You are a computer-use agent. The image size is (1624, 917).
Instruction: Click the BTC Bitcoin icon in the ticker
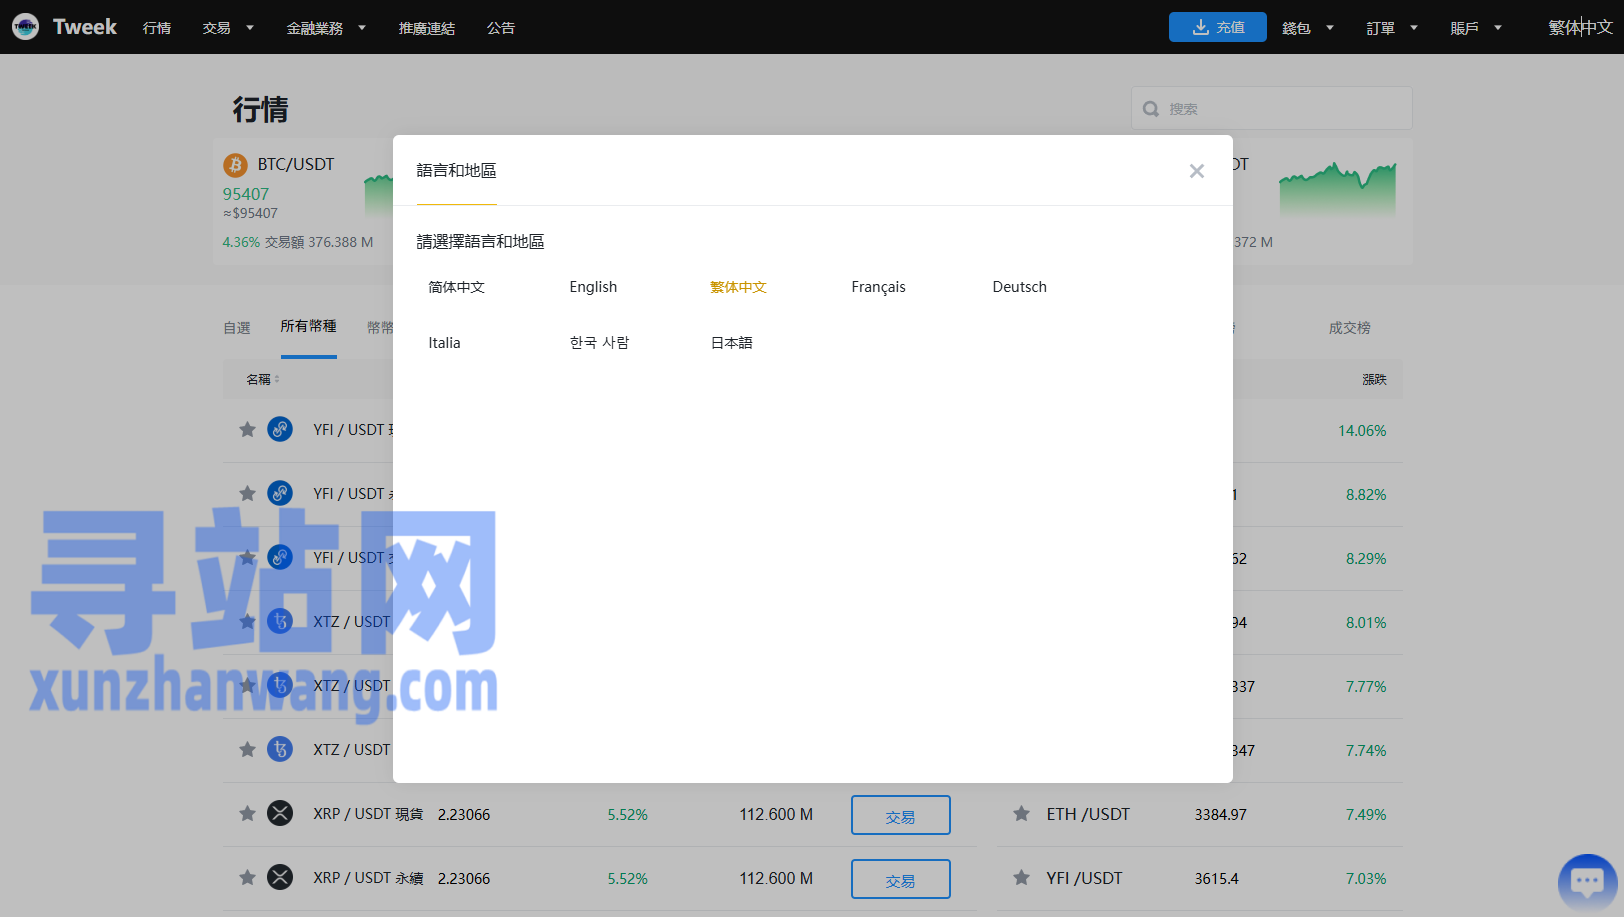[236, 164]
